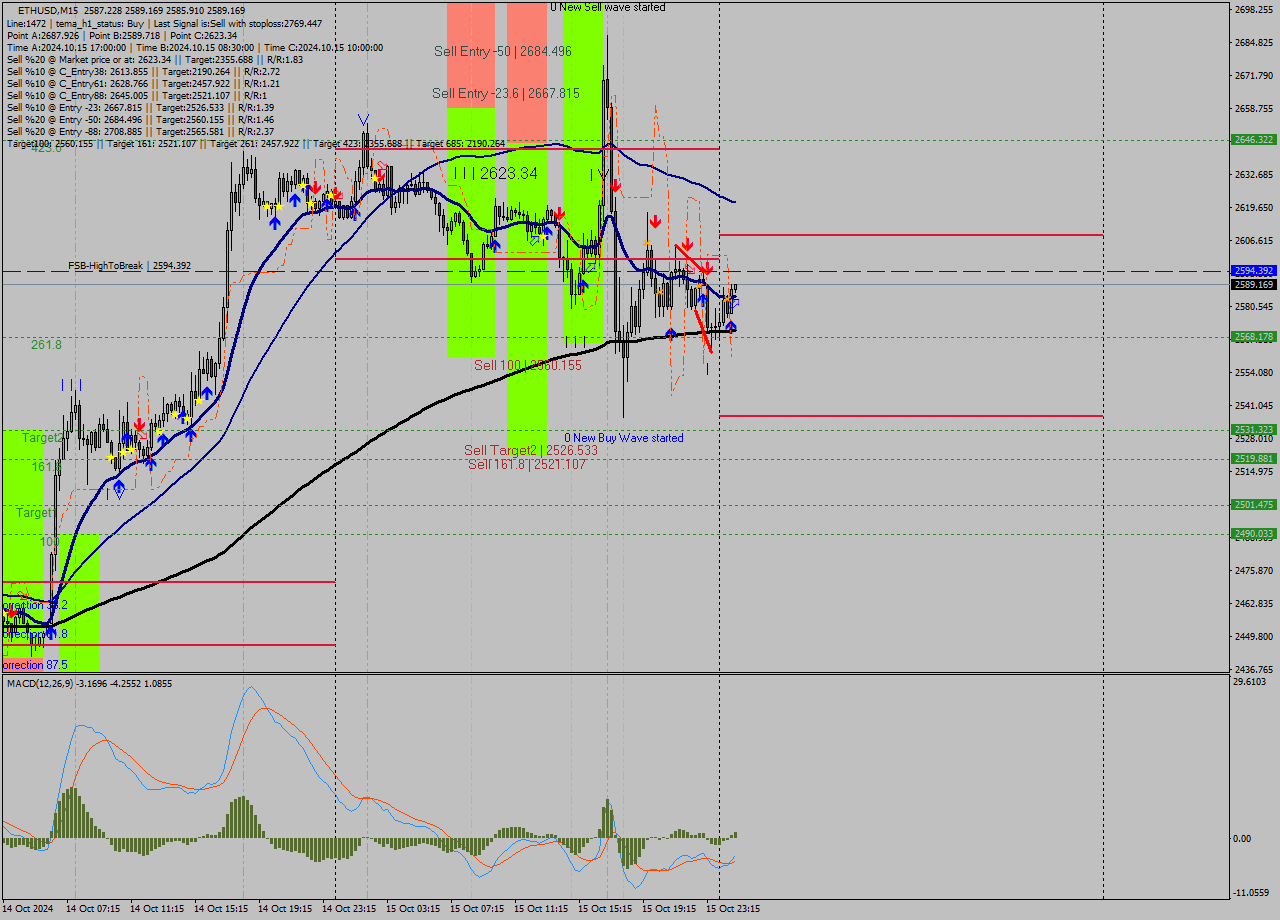This screenshot has width=1280, height=920.
Task: Click the 29.6103 MACD scale value
Action: point(1251,682)
